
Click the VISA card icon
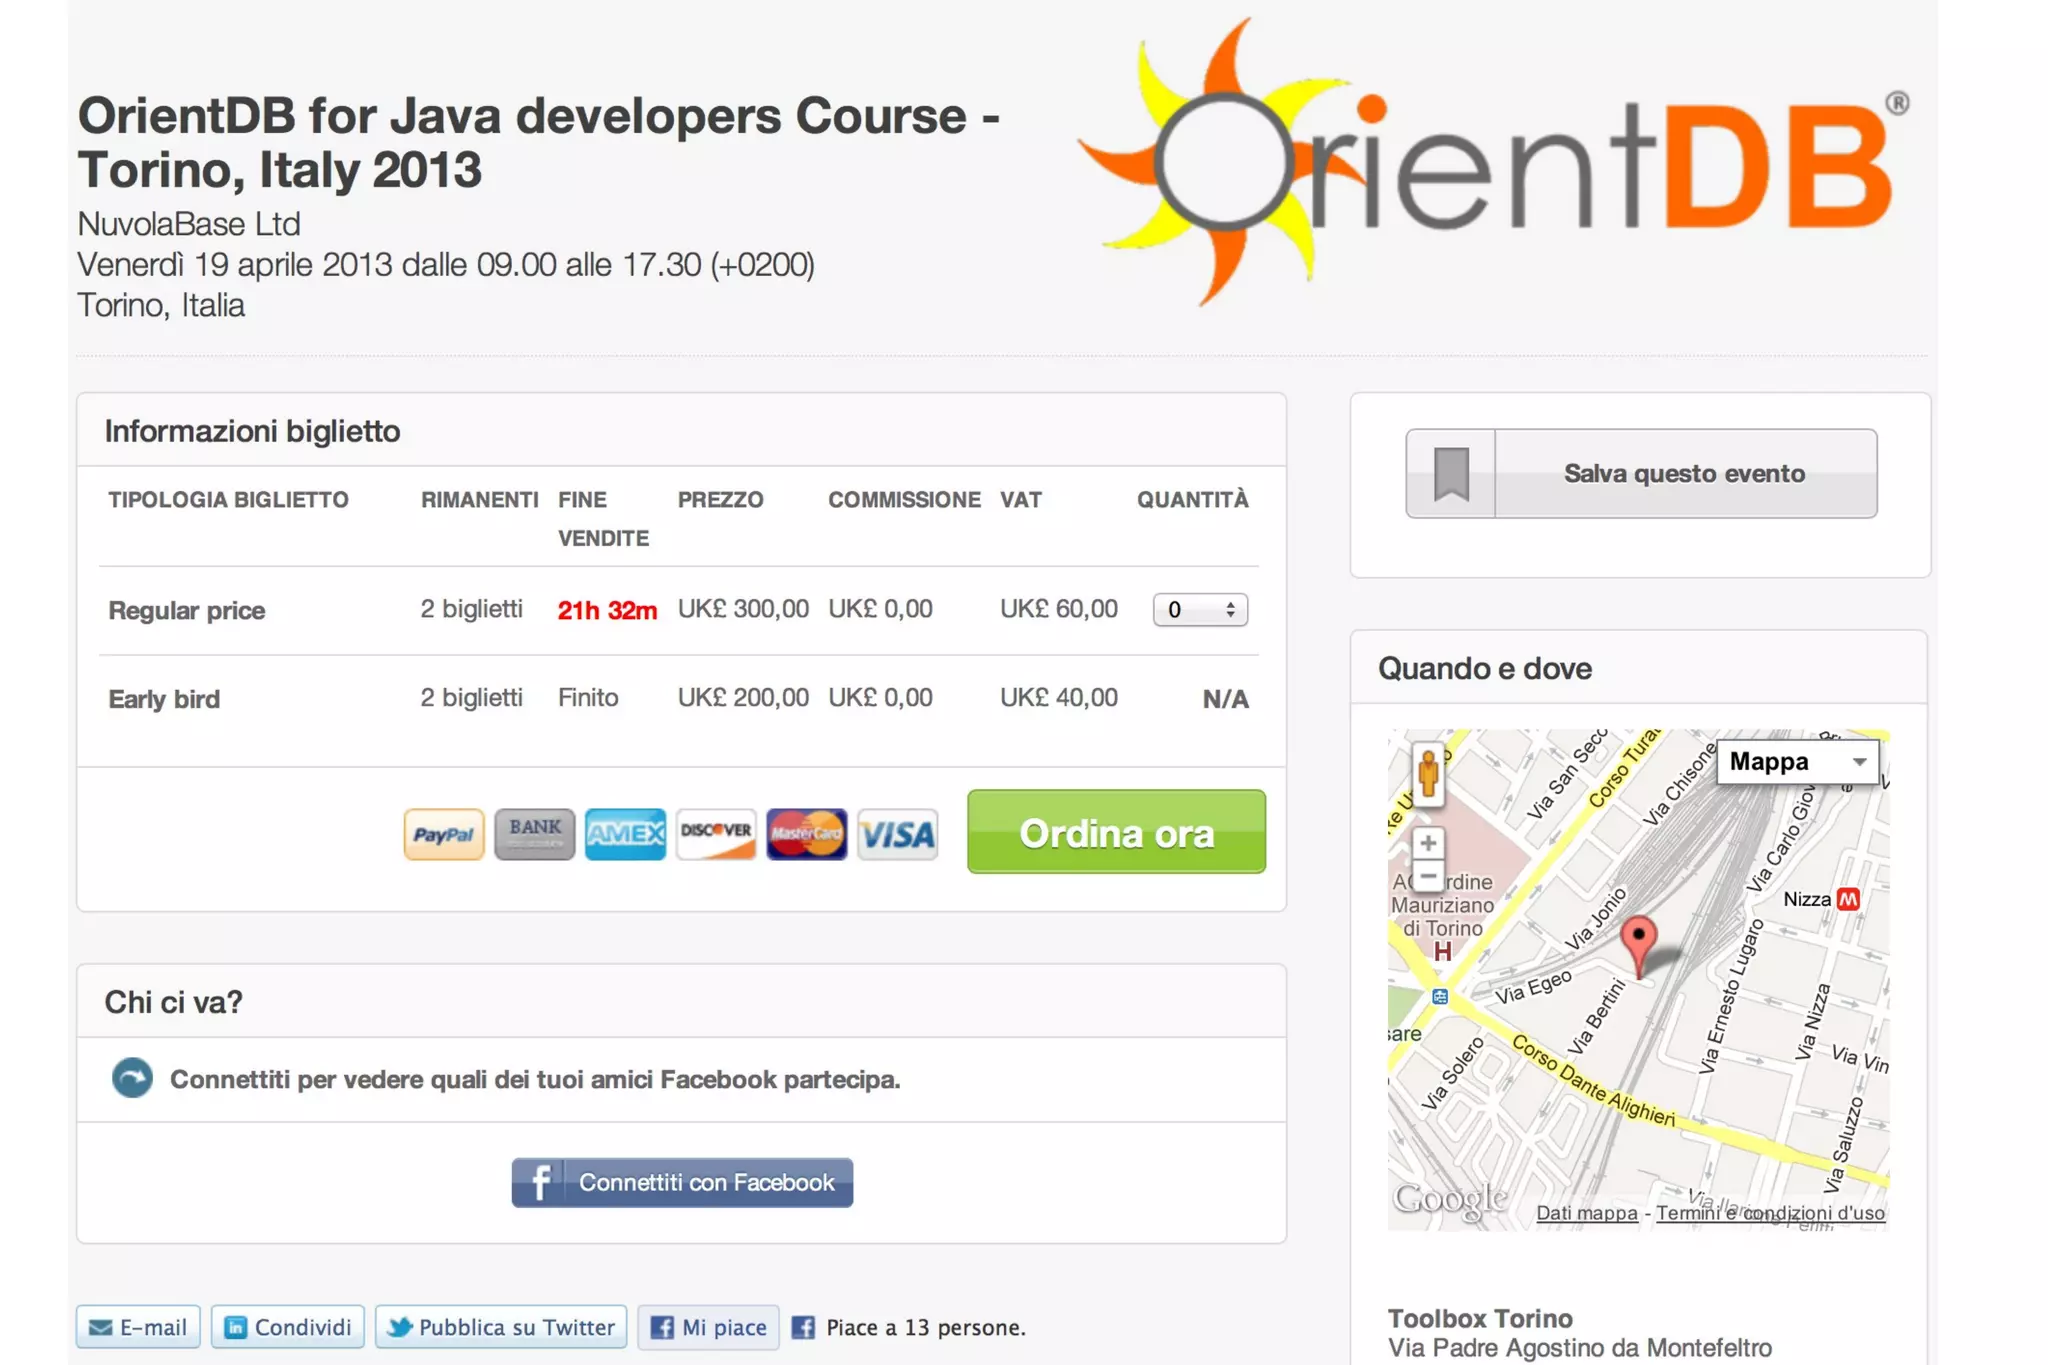[897, 834]
